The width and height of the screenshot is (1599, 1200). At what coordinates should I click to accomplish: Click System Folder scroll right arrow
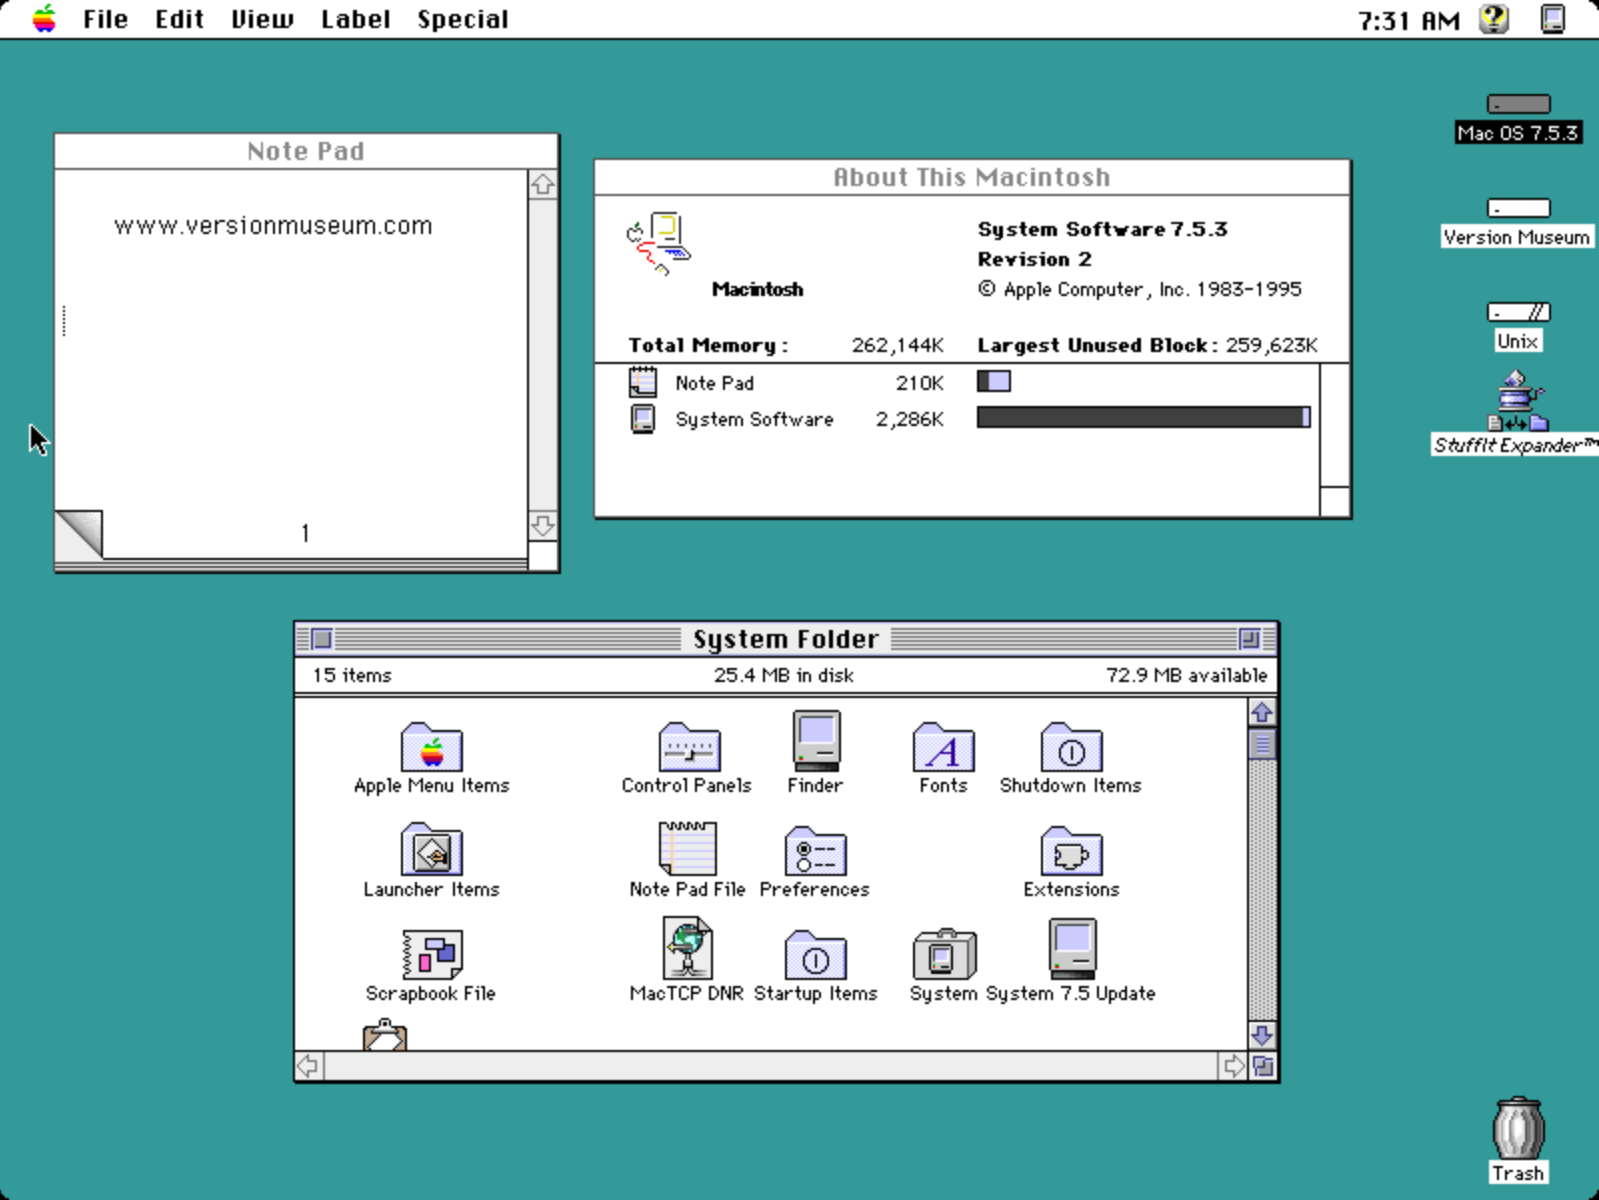[x=1233, y=1066]
